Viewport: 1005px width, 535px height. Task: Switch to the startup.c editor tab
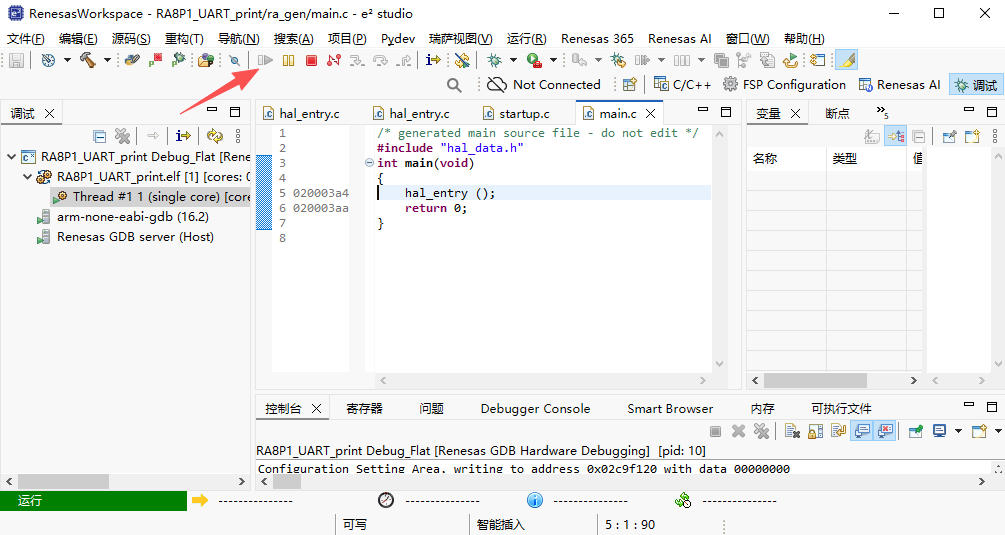click(x=517, y=113)
